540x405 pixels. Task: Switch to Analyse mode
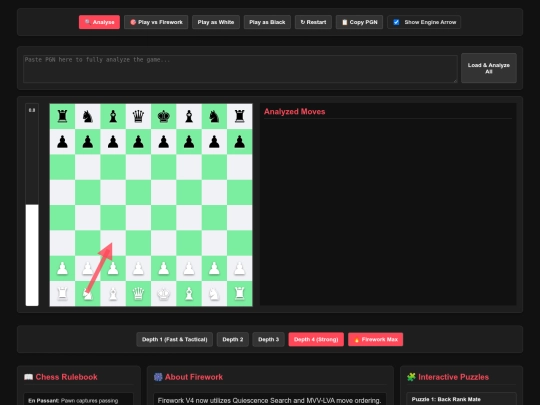coord(99,22)
